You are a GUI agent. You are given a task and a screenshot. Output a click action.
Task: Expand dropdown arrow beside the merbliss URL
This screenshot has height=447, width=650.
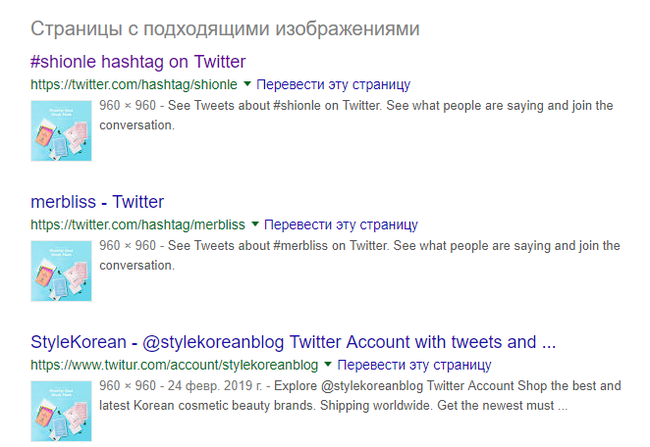click(255, 224)
